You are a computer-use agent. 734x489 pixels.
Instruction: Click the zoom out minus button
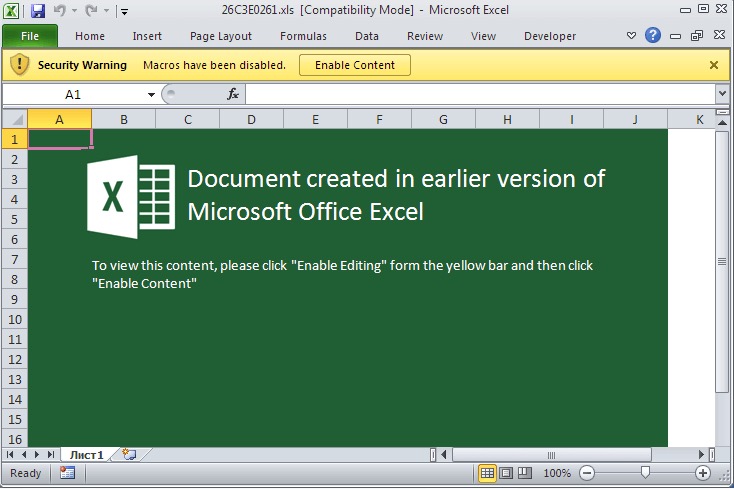pos(587,473)
